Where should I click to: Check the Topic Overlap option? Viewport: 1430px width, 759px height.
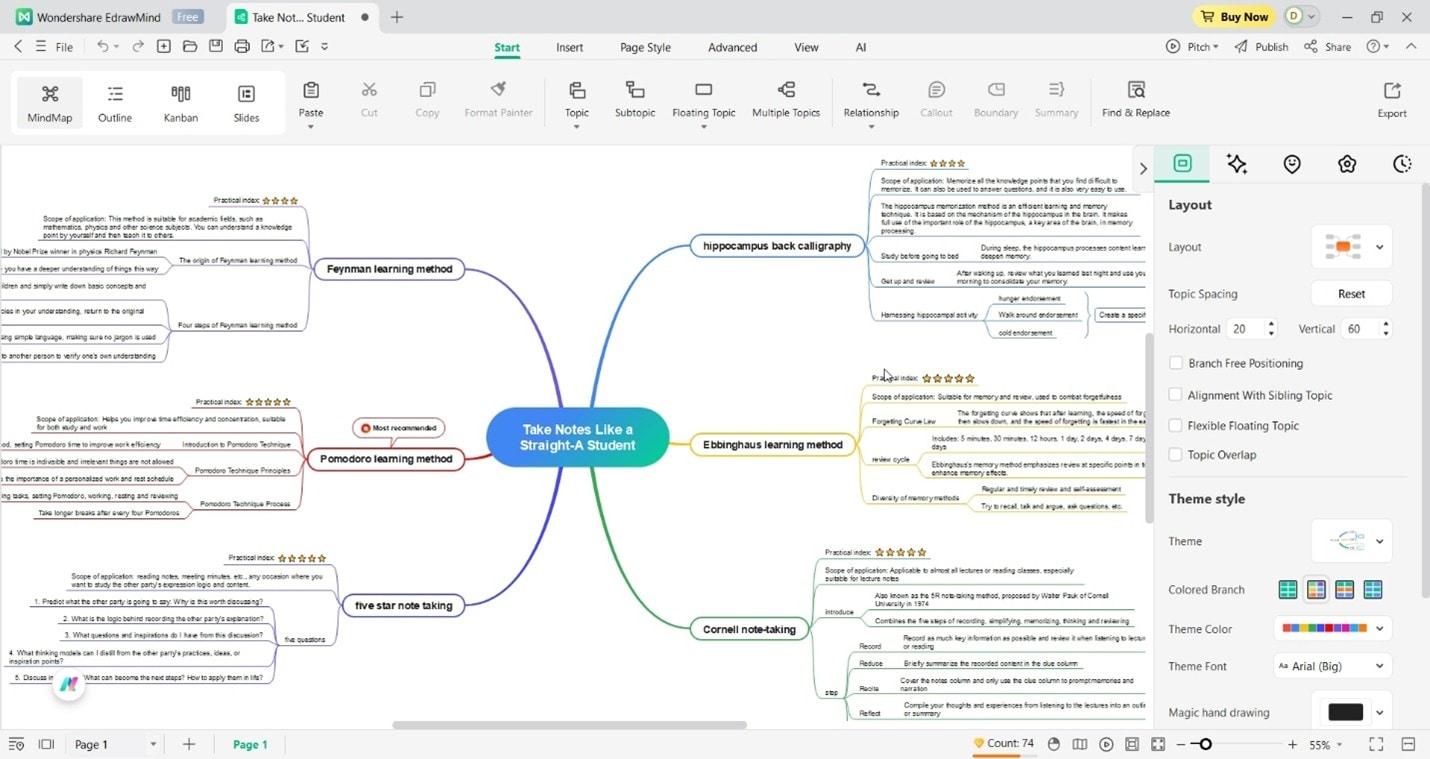(1176, 454)
